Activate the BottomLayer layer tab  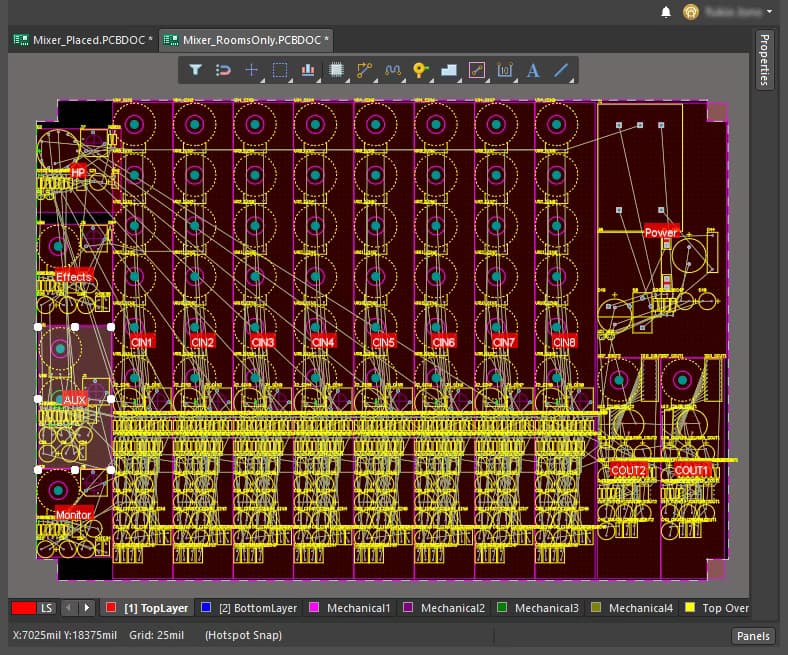tap(249, 608)
